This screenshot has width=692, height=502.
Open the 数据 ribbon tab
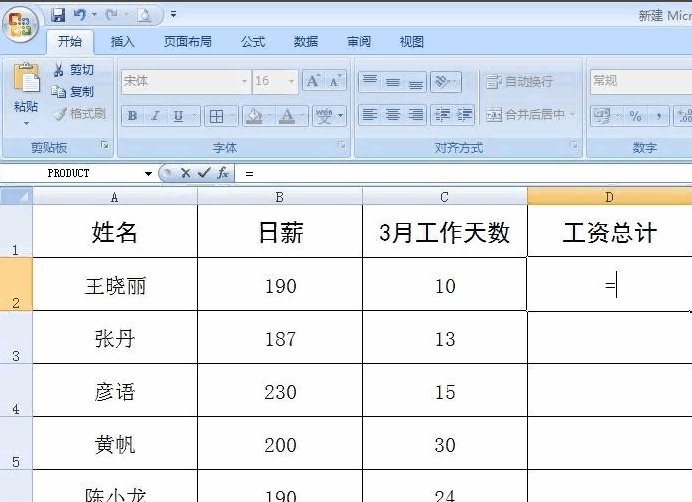(x=306, y=42)
